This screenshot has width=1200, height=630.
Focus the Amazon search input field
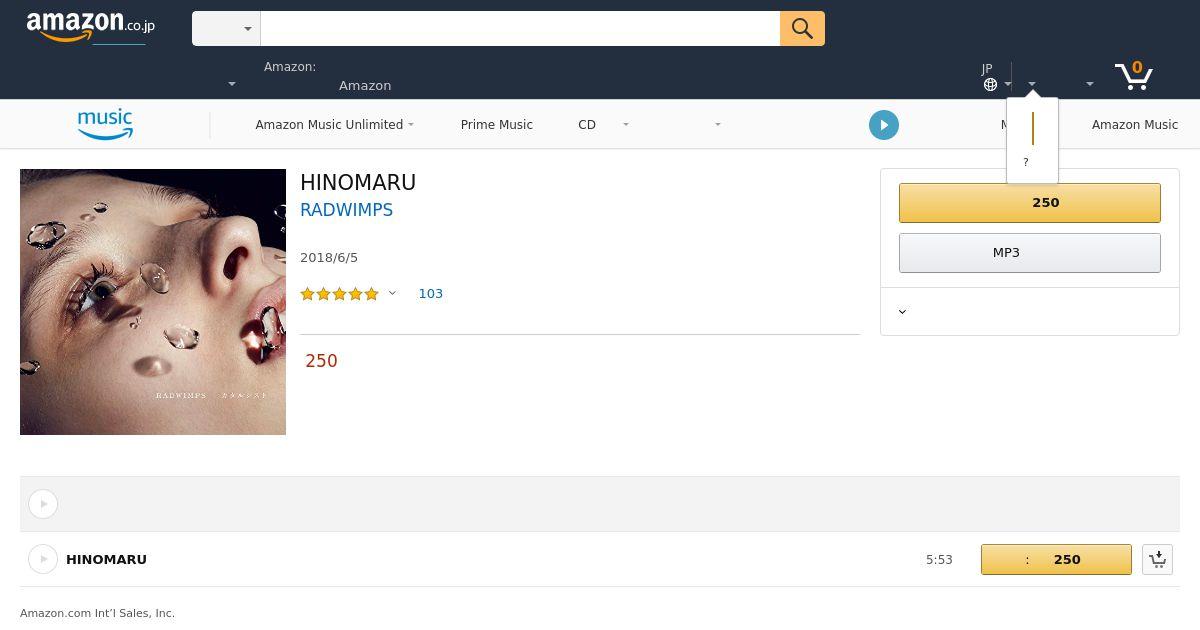520,28
